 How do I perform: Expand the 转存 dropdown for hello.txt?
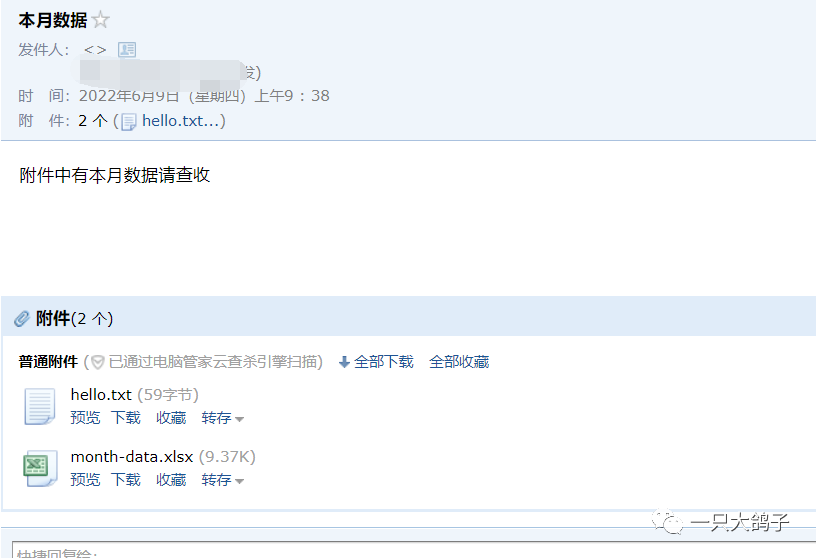coord(222,418)
